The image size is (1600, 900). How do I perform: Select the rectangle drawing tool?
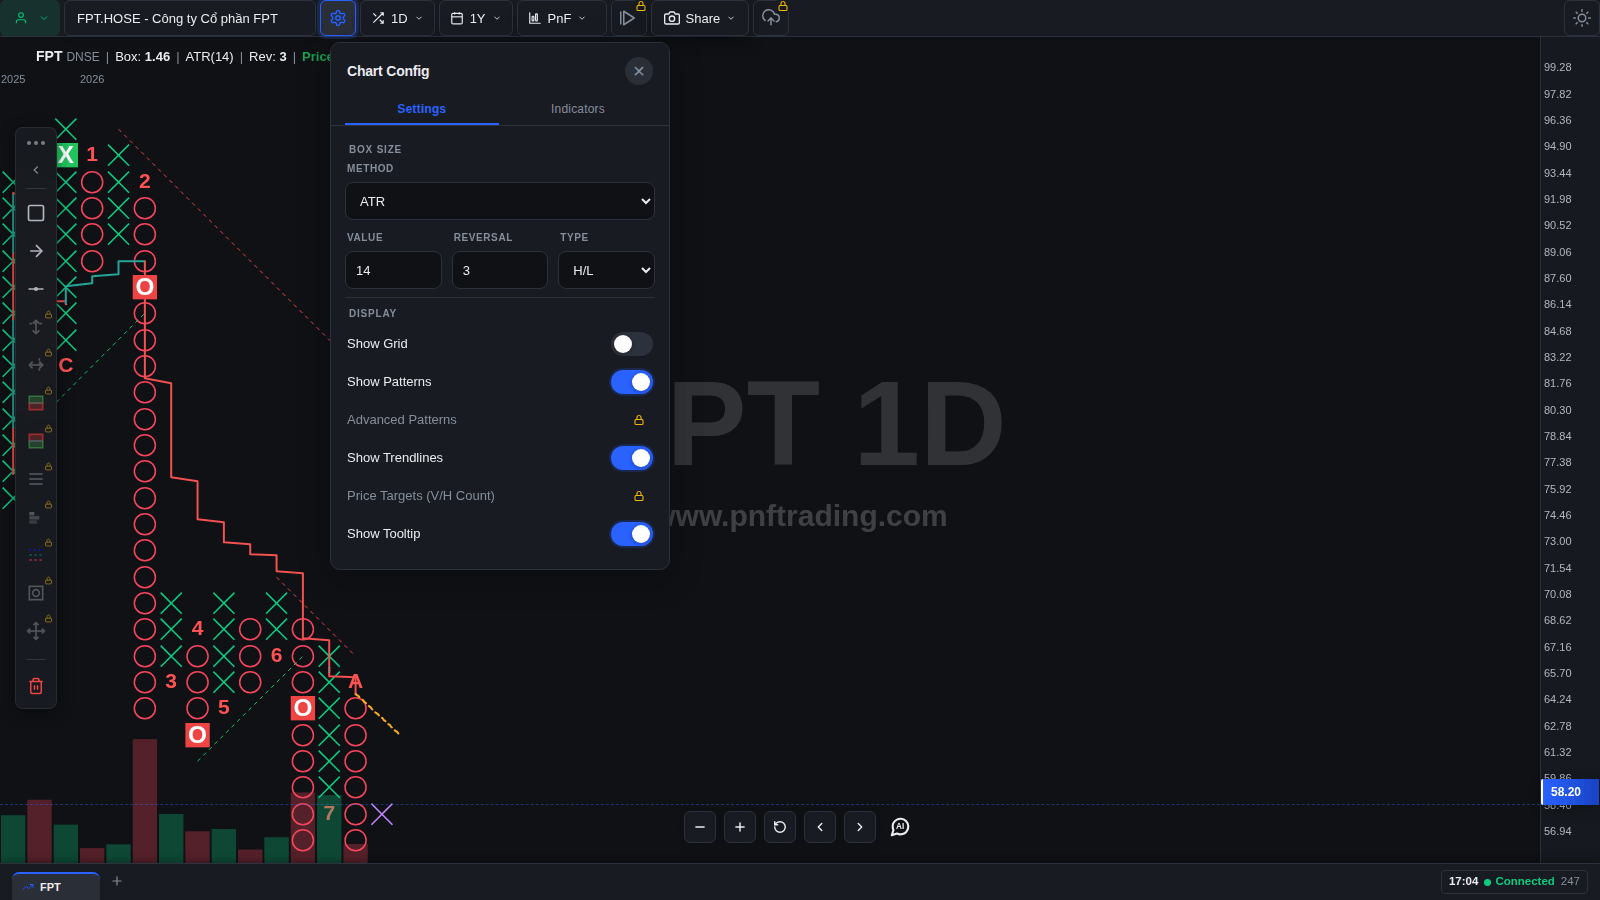36,213
